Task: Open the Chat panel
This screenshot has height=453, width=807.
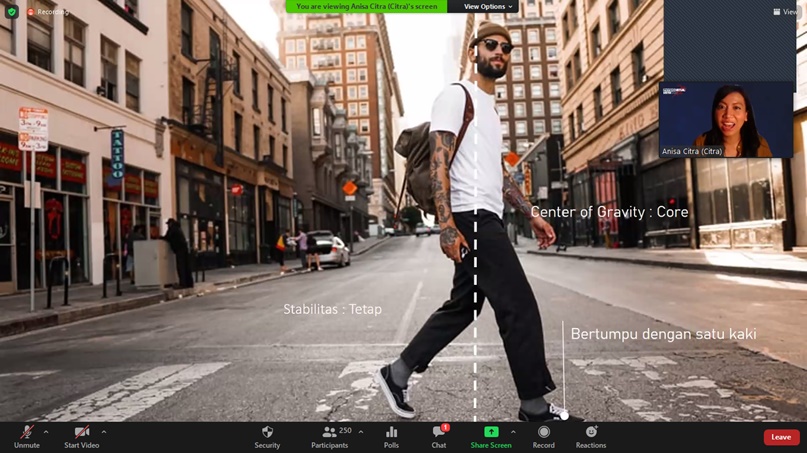Action: [438, 436]
